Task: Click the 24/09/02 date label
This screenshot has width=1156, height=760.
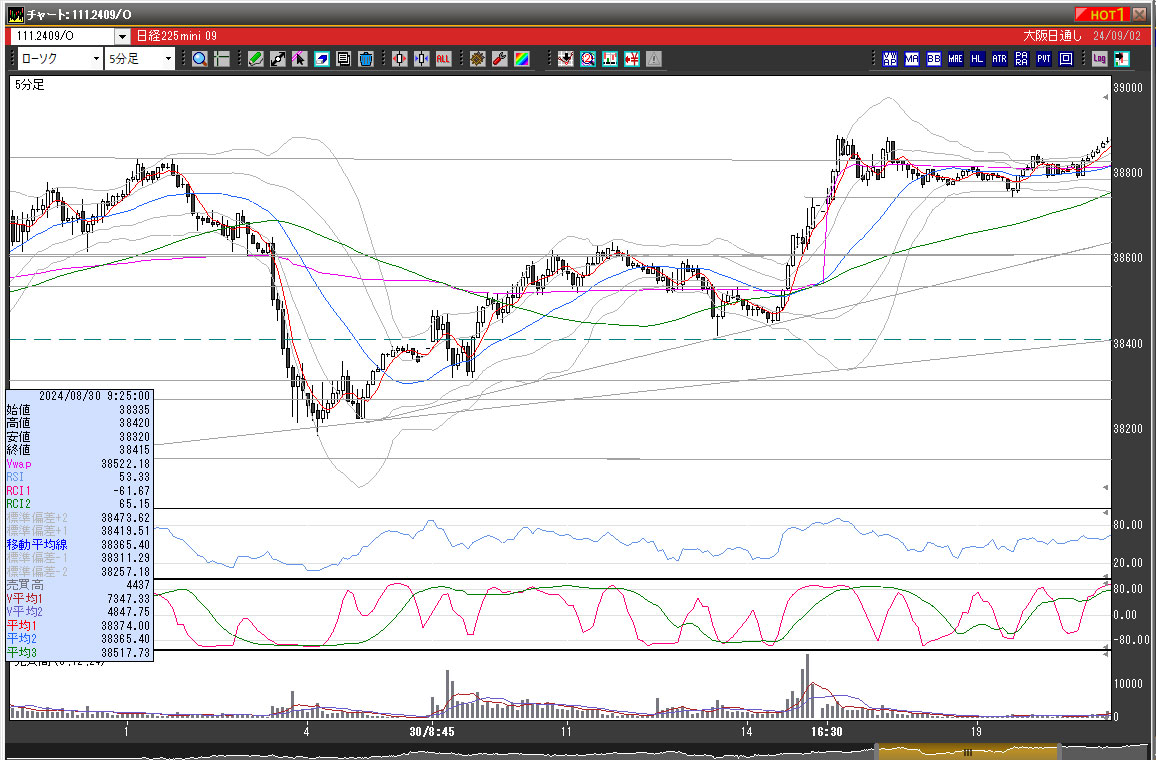Action: point(1117,36)
